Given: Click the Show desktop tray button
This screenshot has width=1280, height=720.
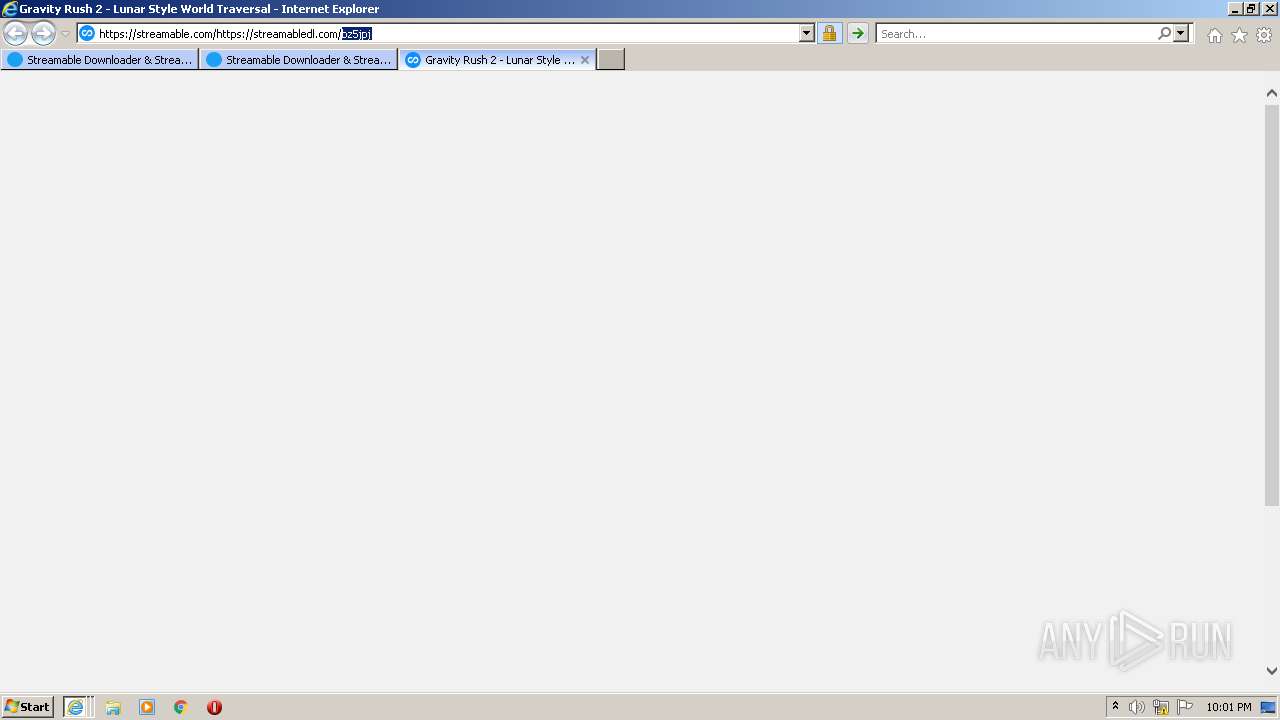Looking at the screenshot, I should (x=1268, y=707).
